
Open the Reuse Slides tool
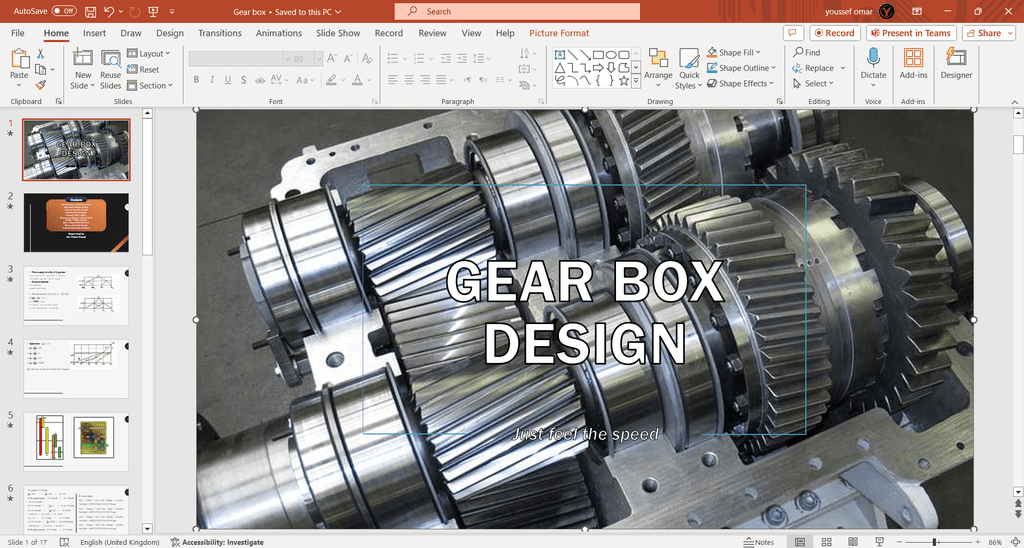pyautogui.click(x=110, y=69)
